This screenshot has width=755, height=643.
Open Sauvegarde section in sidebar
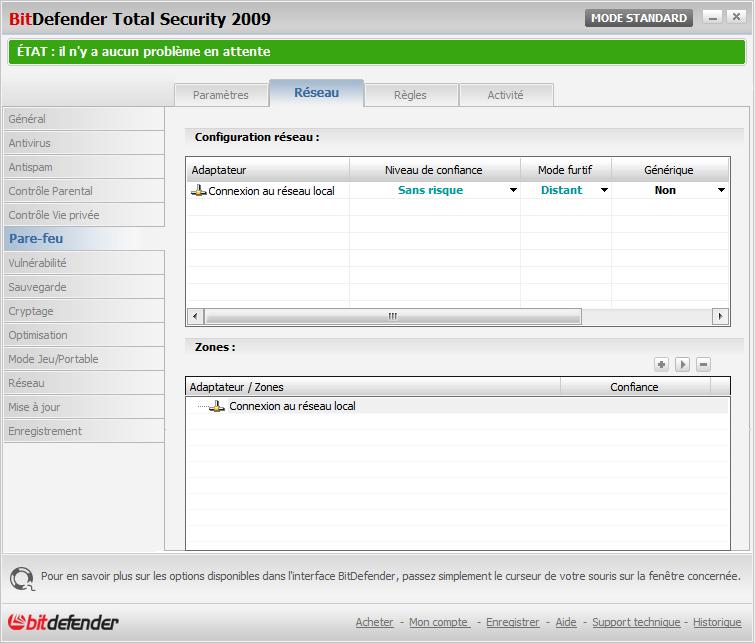[84, 287]
